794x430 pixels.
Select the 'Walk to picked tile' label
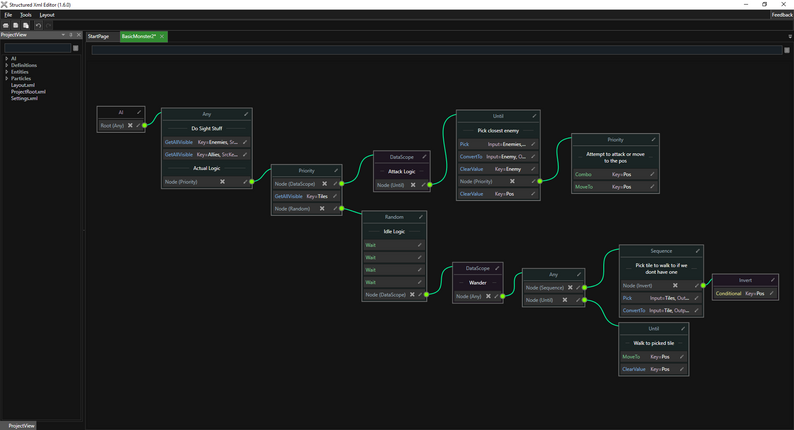tap(653, 343)
